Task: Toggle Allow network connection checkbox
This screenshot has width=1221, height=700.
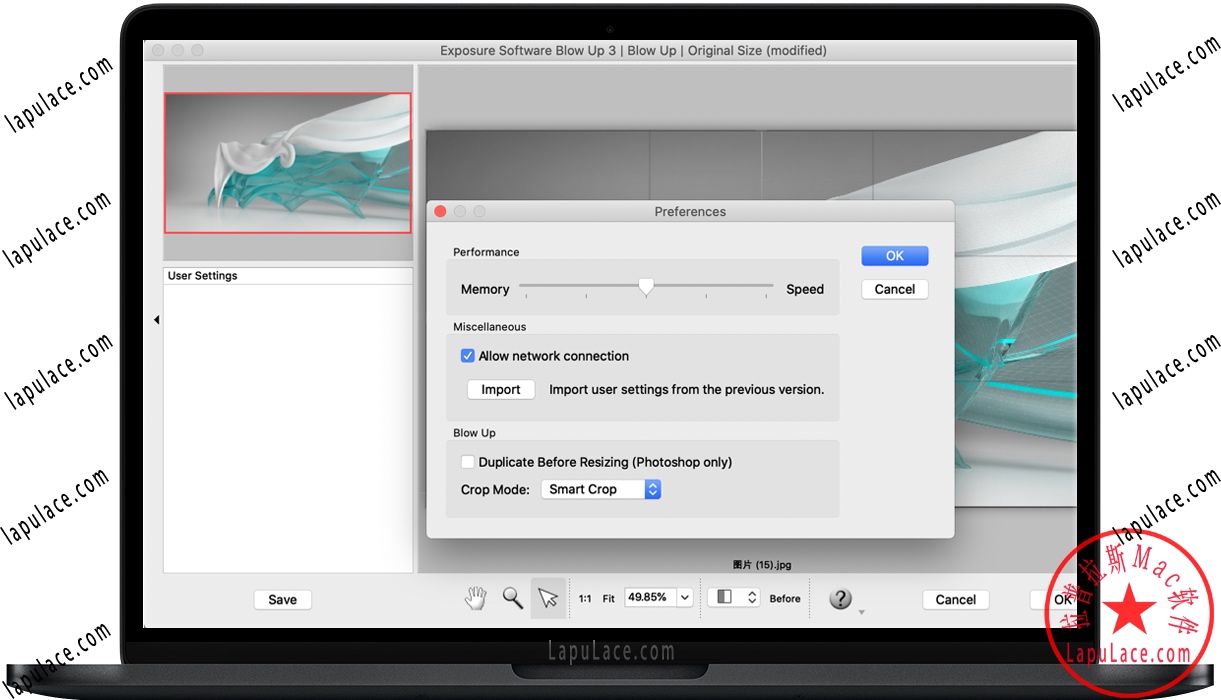Action: (467, 356)
